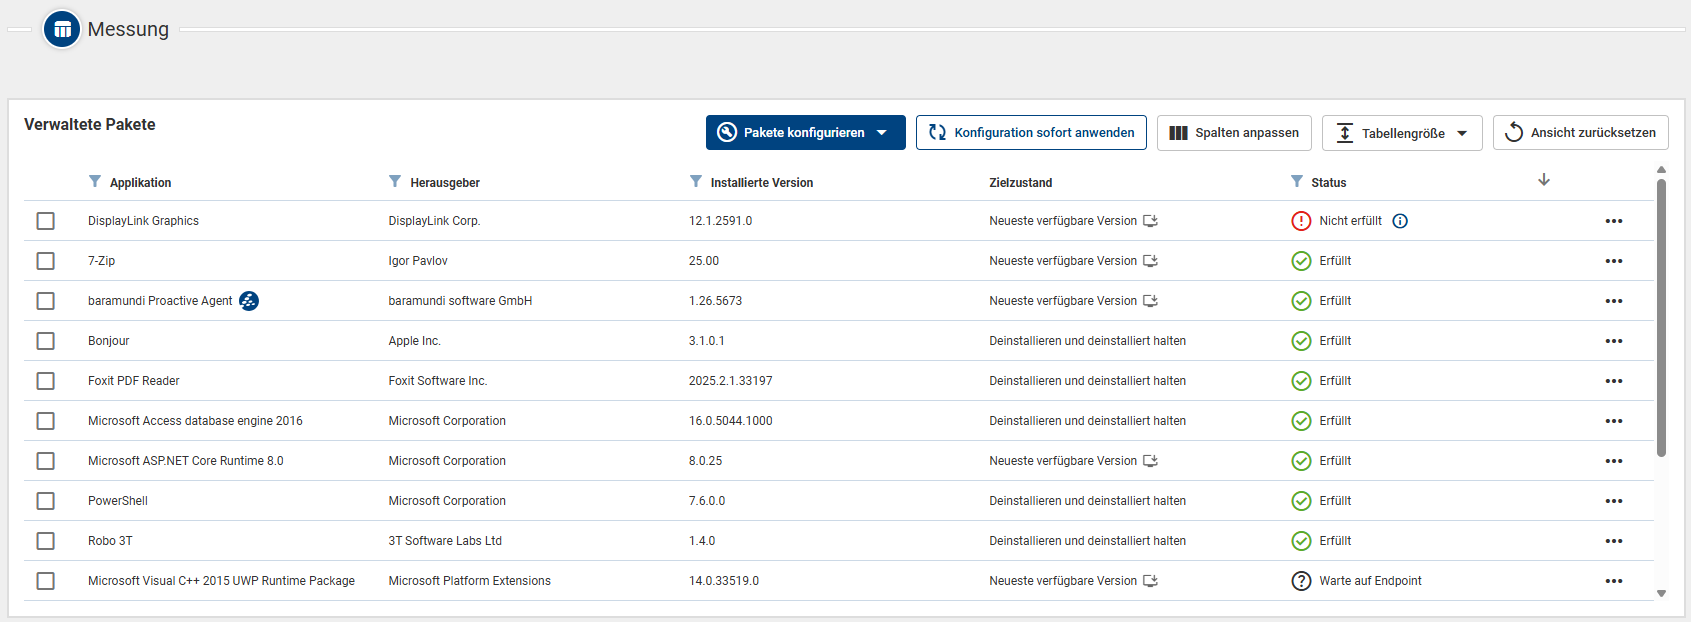
Task: Click Zielzustand icon for baramundi Proactive Agent
Action: click(1151, 301)
